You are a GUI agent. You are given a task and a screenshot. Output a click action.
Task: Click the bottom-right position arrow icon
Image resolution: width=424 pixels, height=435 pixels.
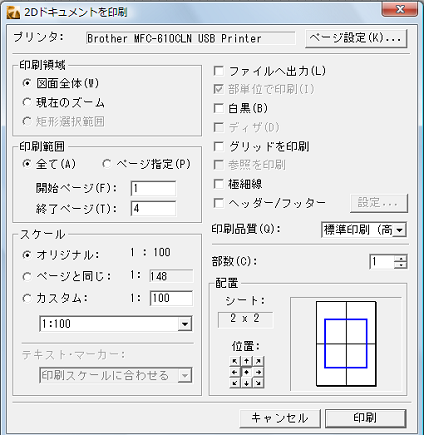click(258, 383)
